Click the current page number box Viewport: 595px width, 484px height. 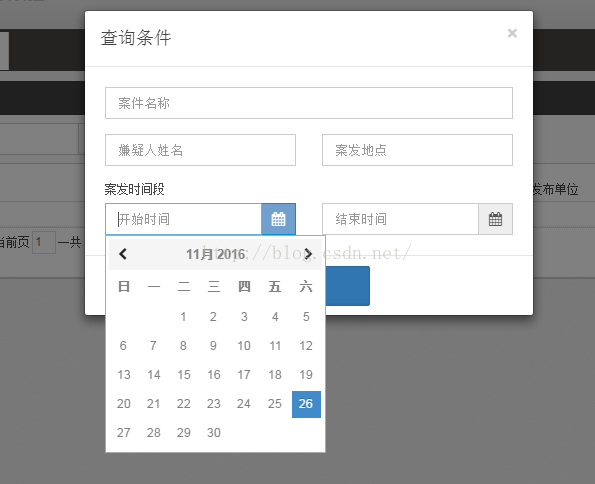44,242
